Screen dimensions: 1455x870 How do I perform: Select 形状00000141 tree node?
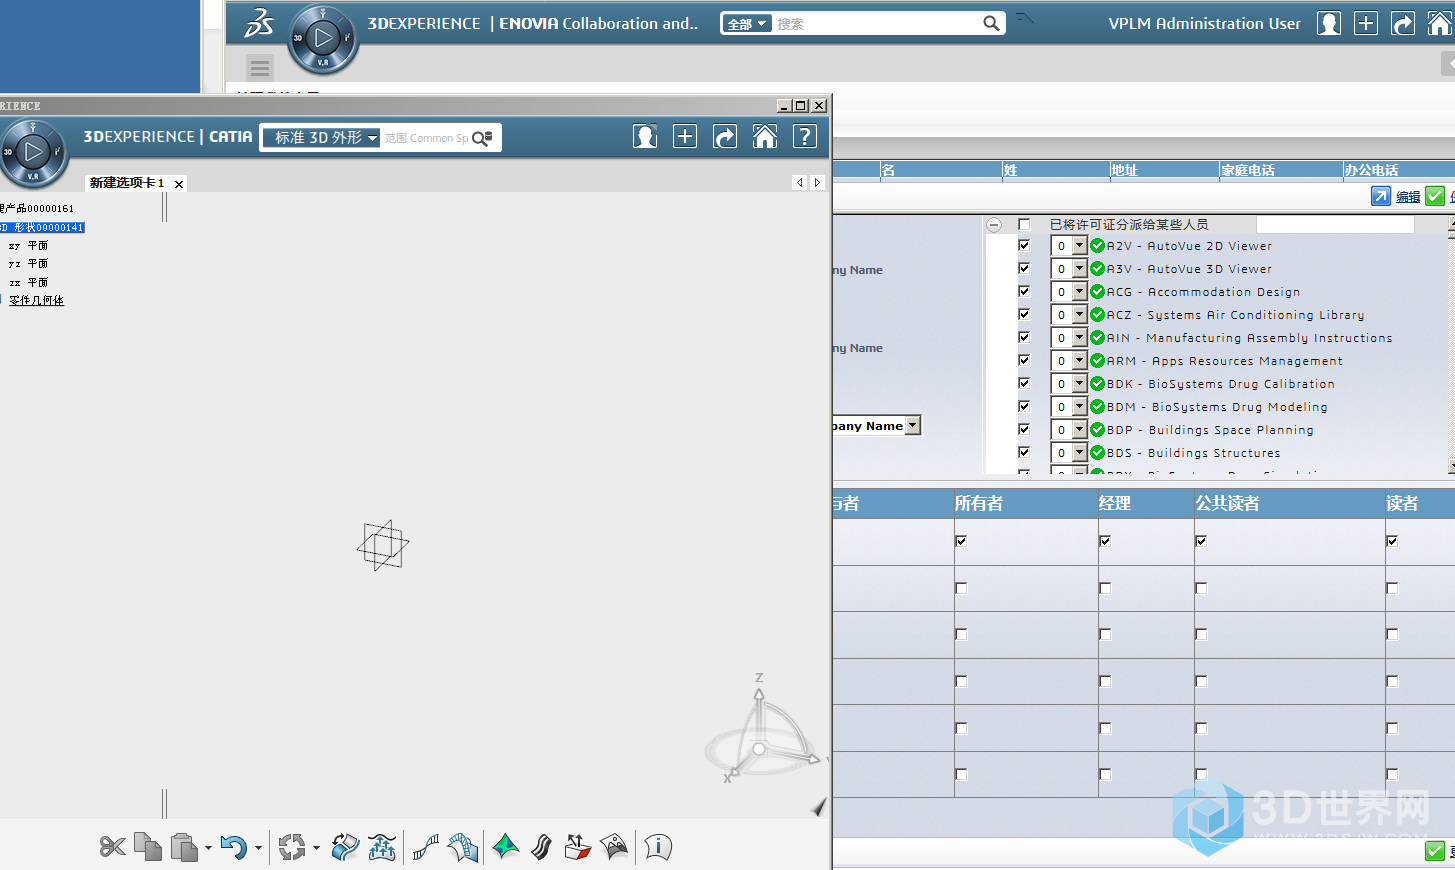(x=42, y=227)
